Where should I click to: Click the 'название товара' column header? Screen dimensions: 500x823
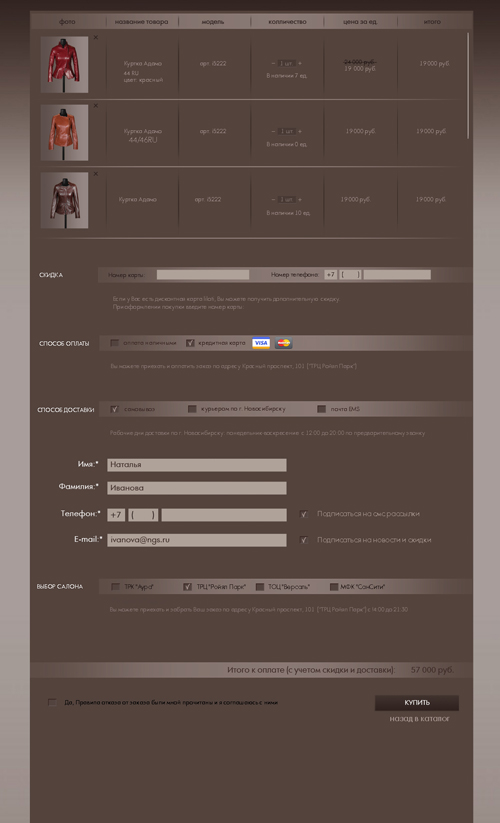(x=142, y=22)
